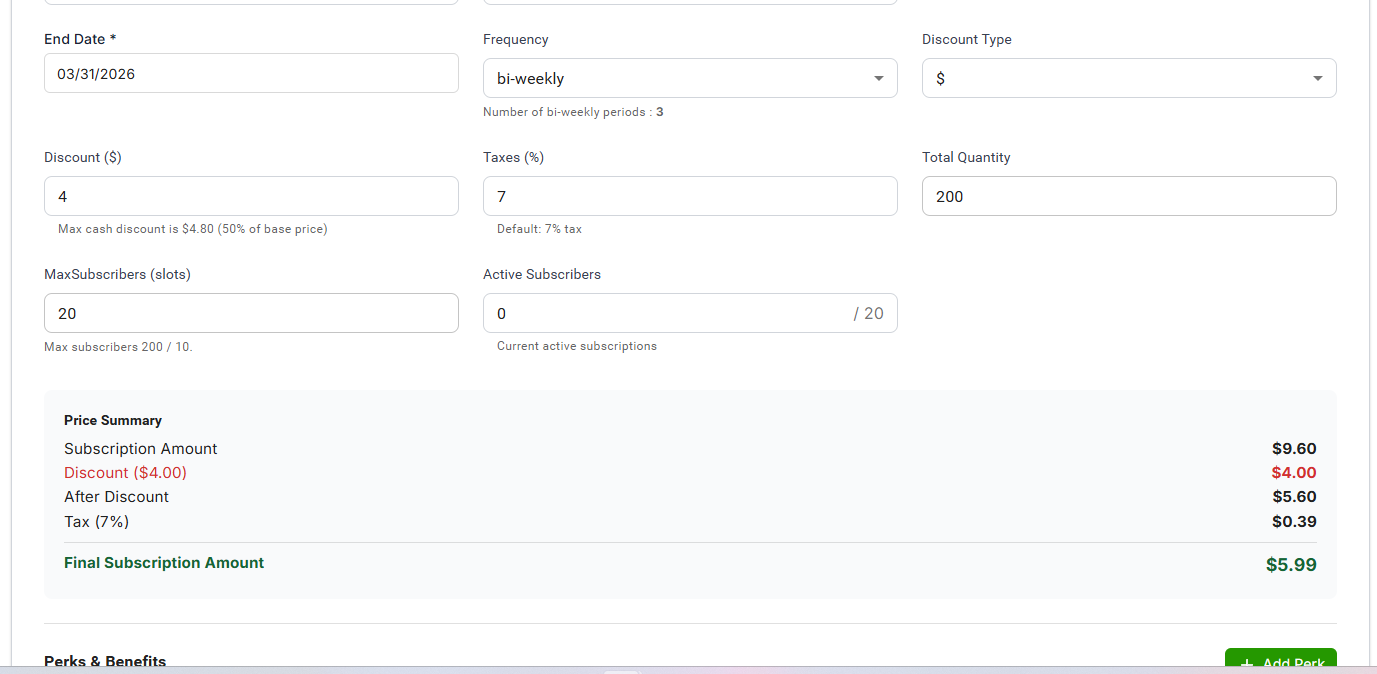Click the Frequency dropdown arrow
Screen dimensions: 1377x674
878,78
